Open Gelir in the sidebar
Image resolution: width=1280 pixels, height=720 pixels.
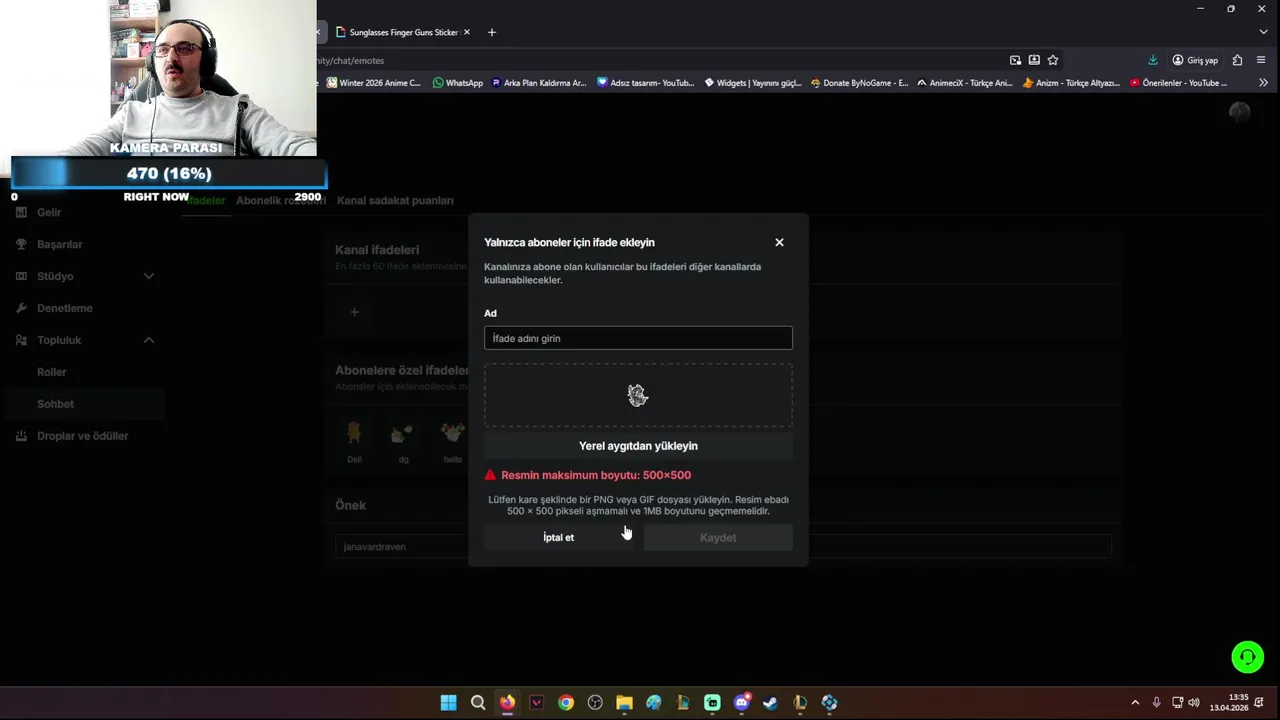tap(49, 212)
